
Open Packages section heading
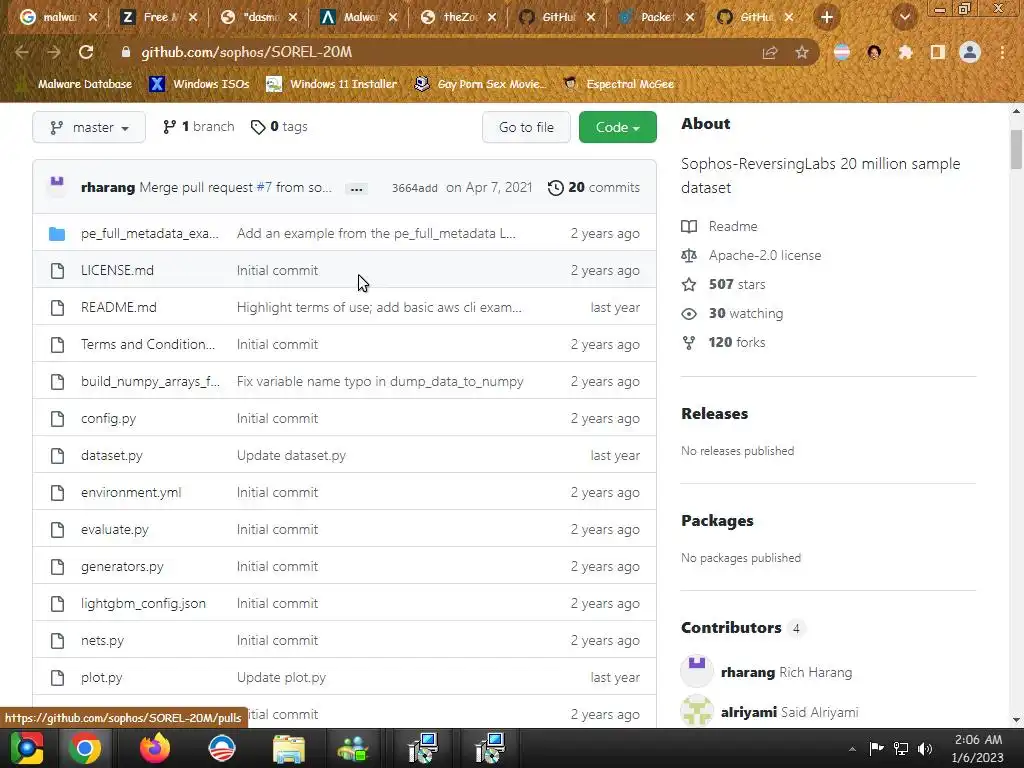point(717,520)
